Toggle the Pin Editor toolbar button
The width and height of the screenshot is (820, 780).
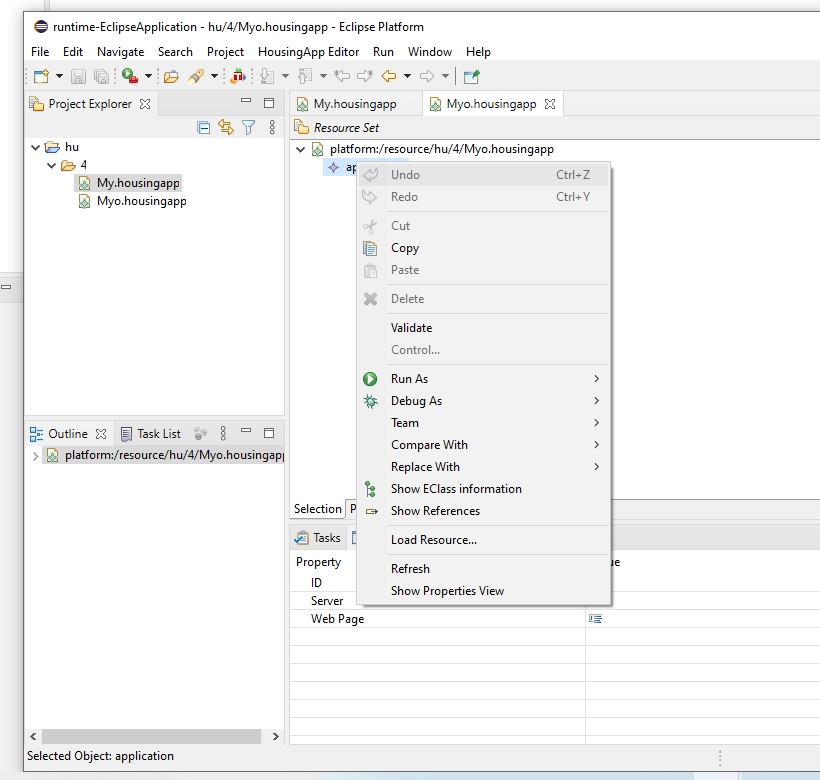click(472, 76)
